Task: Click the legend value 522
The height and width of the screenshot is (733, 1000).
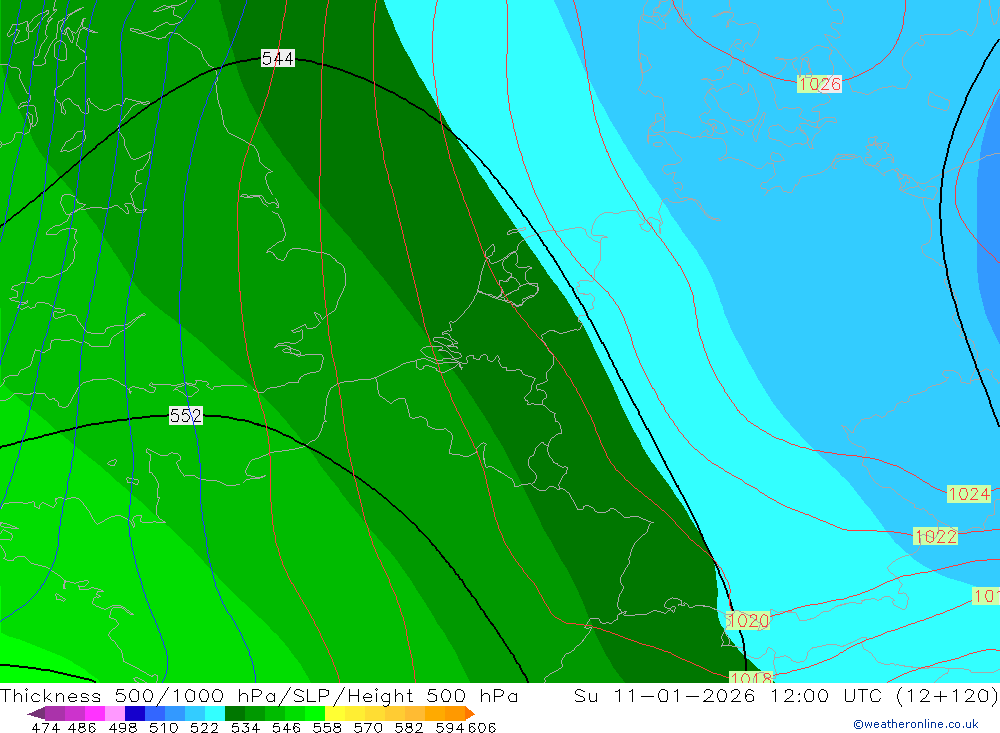Action: (x=205, y=728)
